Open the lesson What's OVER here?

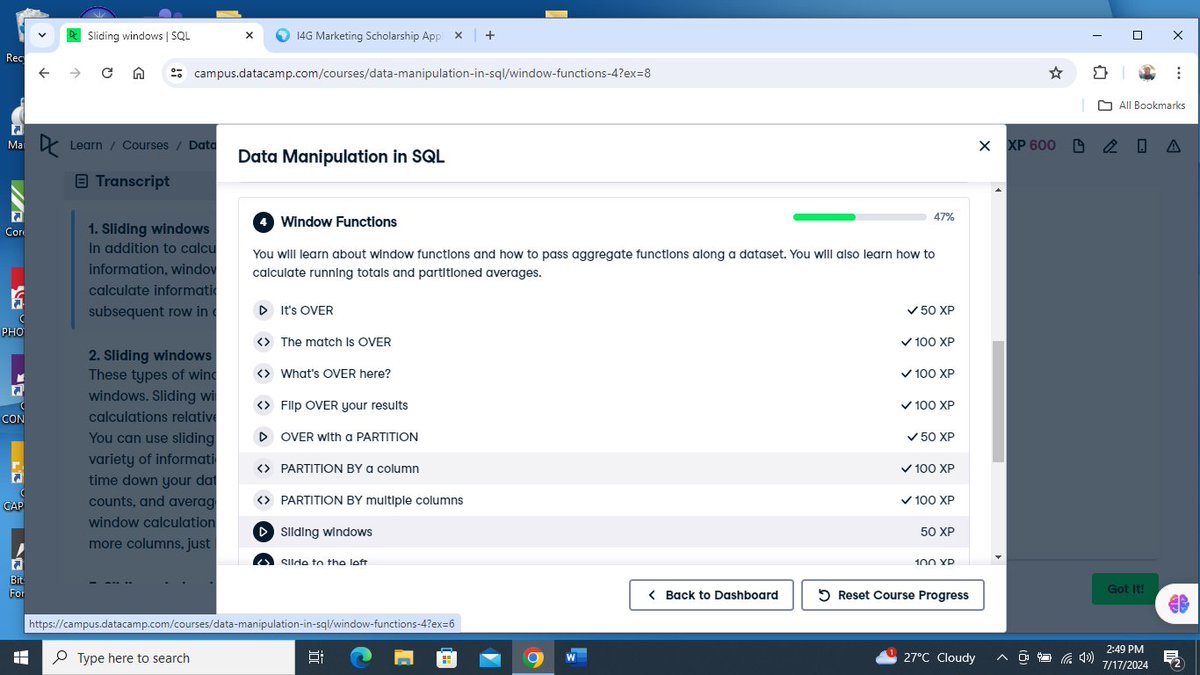point(336,374)
